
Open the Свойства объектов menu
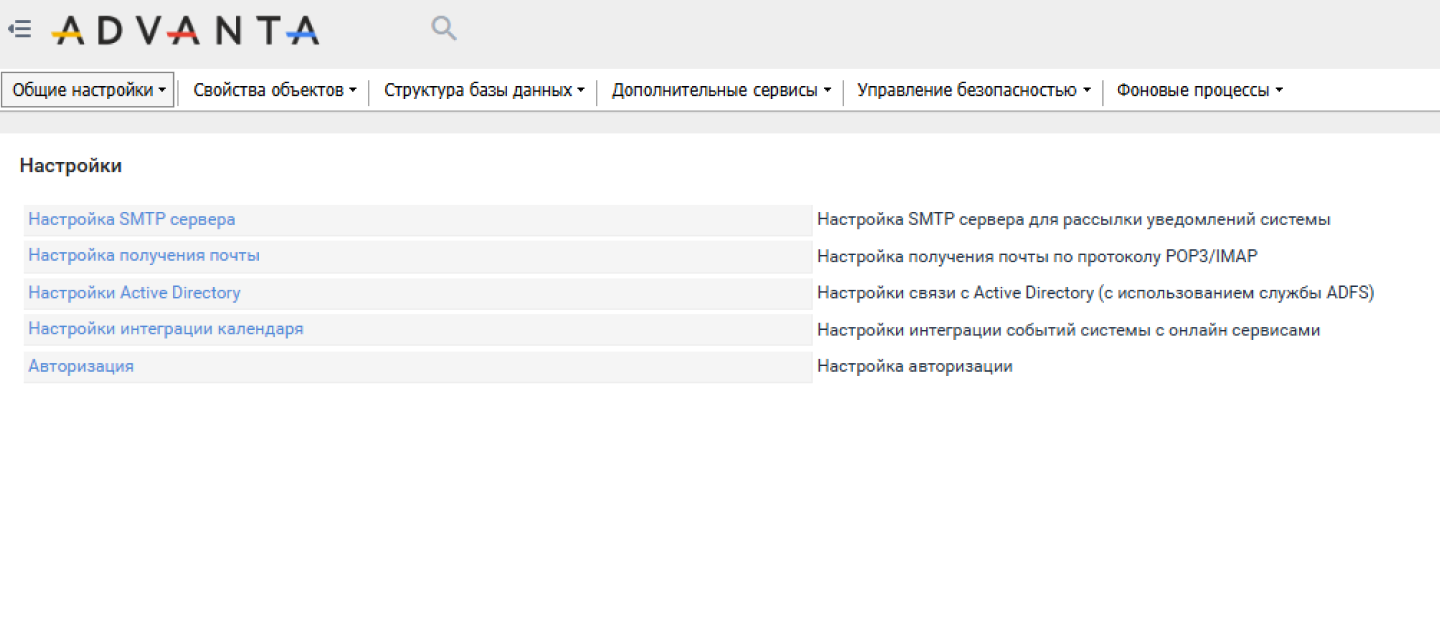tap(274, 90)
